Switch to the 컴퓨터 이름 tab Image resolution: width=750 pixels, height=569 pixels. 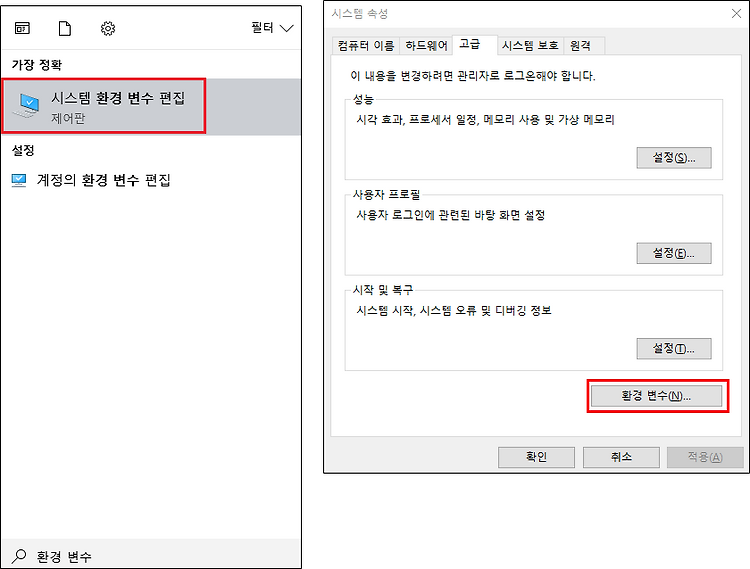click(366, 45)
